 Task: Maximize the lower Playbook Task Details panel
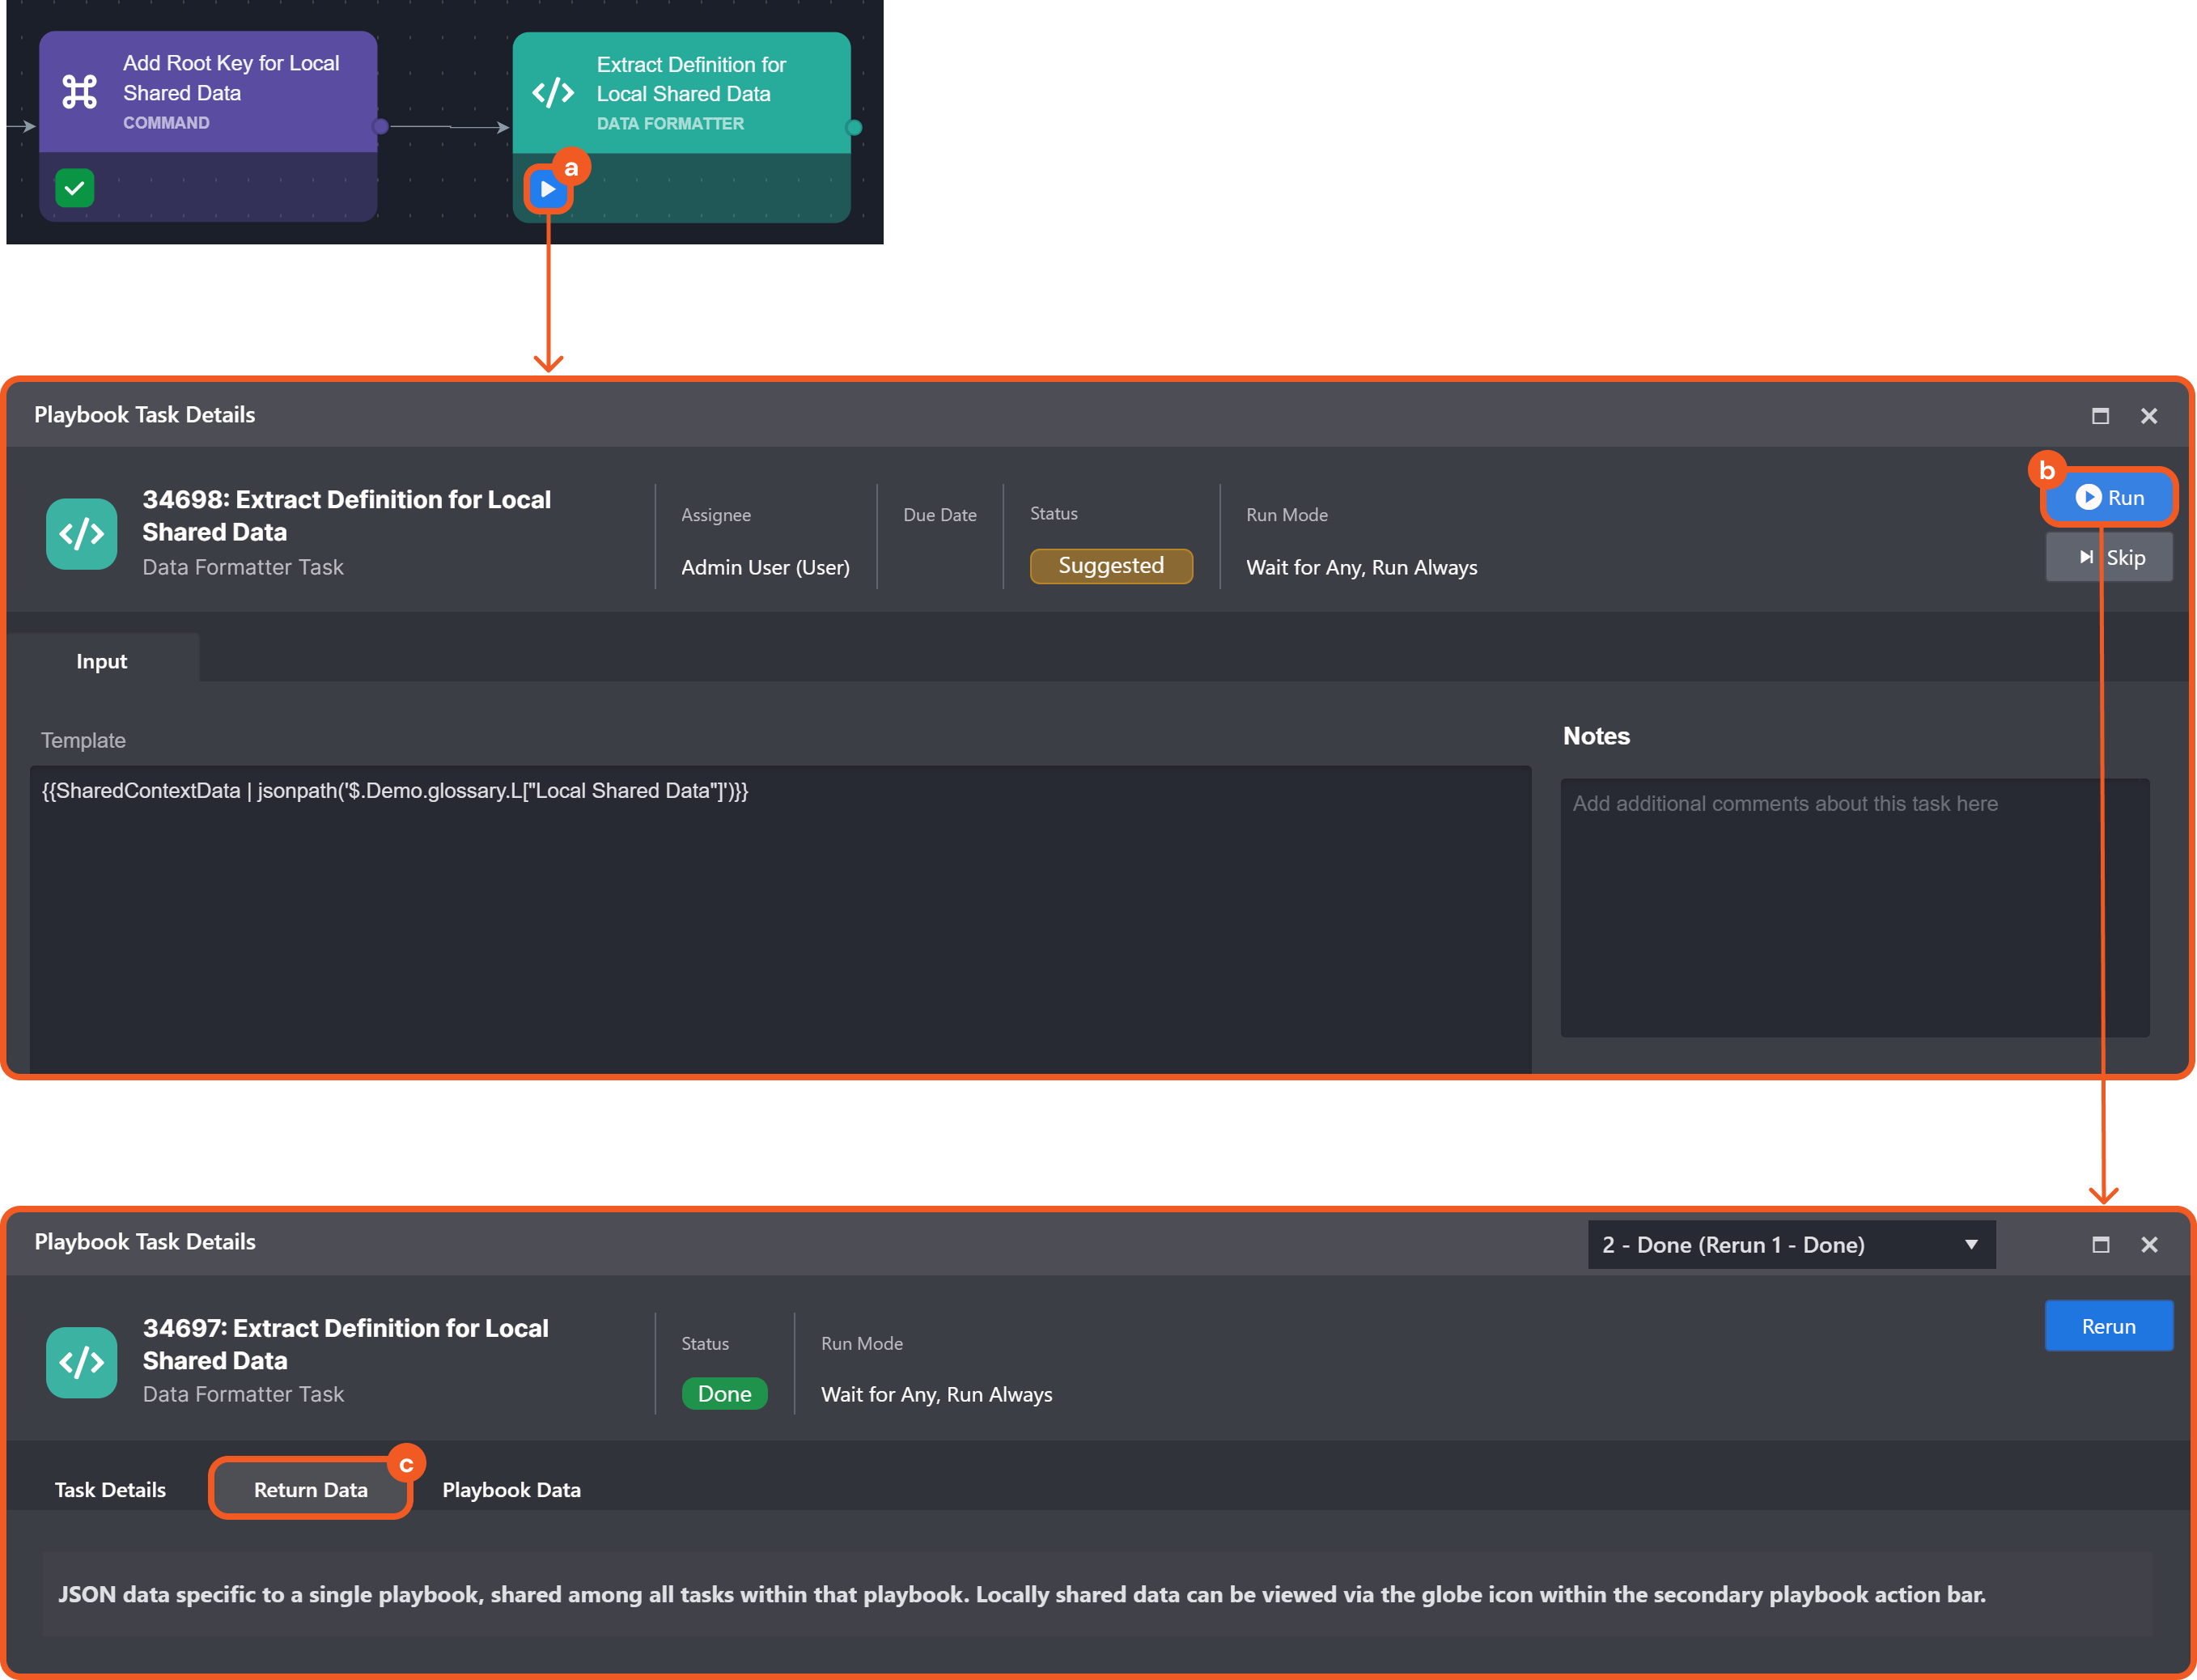coord(2100,1245)
